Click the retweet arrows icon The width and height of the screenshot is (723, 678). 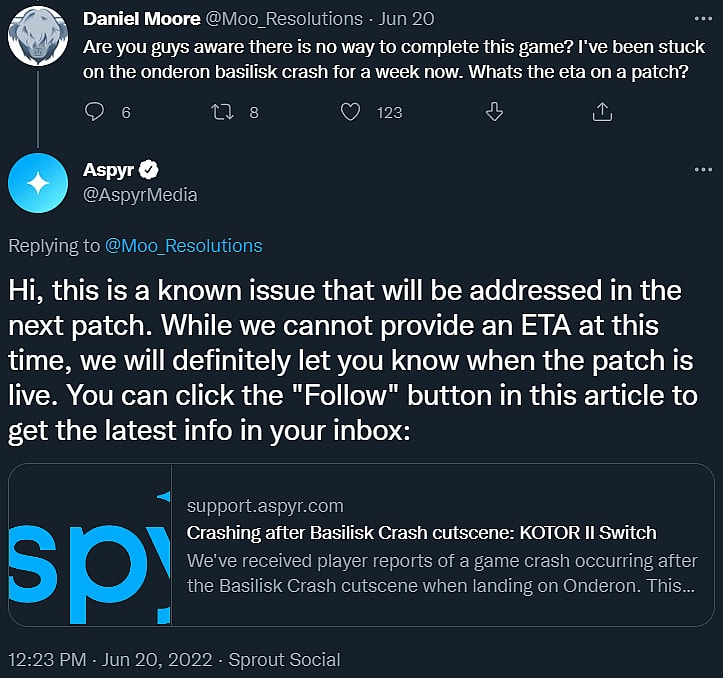pyautogui.click(x=223, y=112)
